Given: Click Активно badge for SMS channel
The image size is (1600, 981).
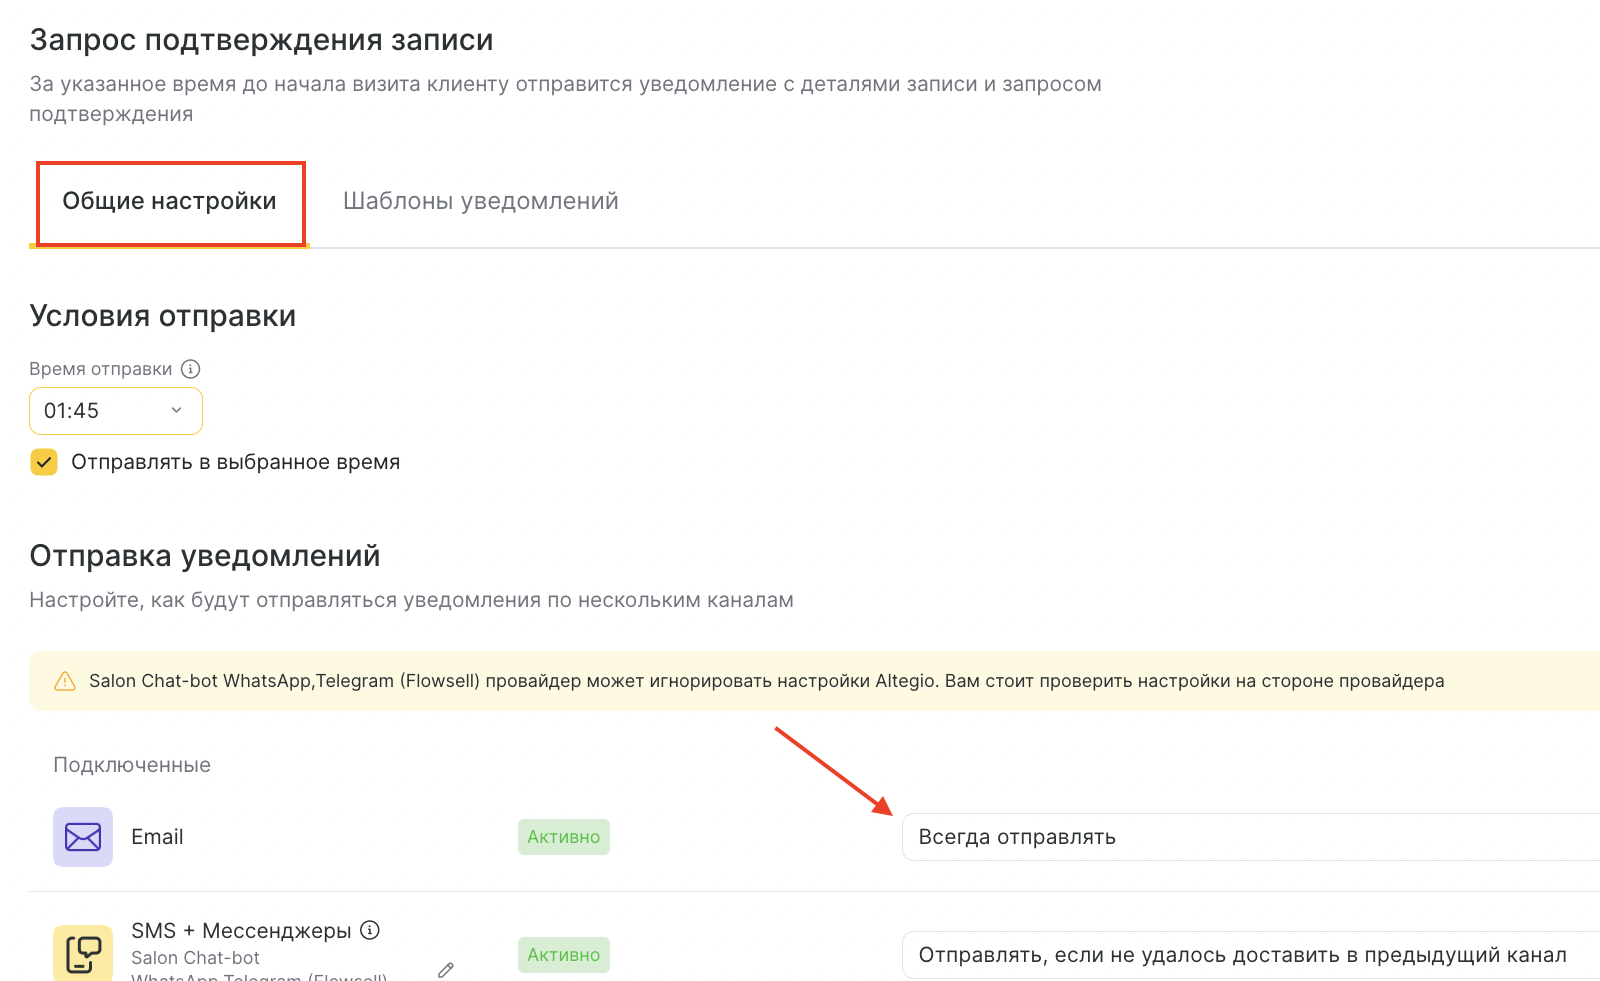Looking at the screenshot, I should tap(563, 955).
